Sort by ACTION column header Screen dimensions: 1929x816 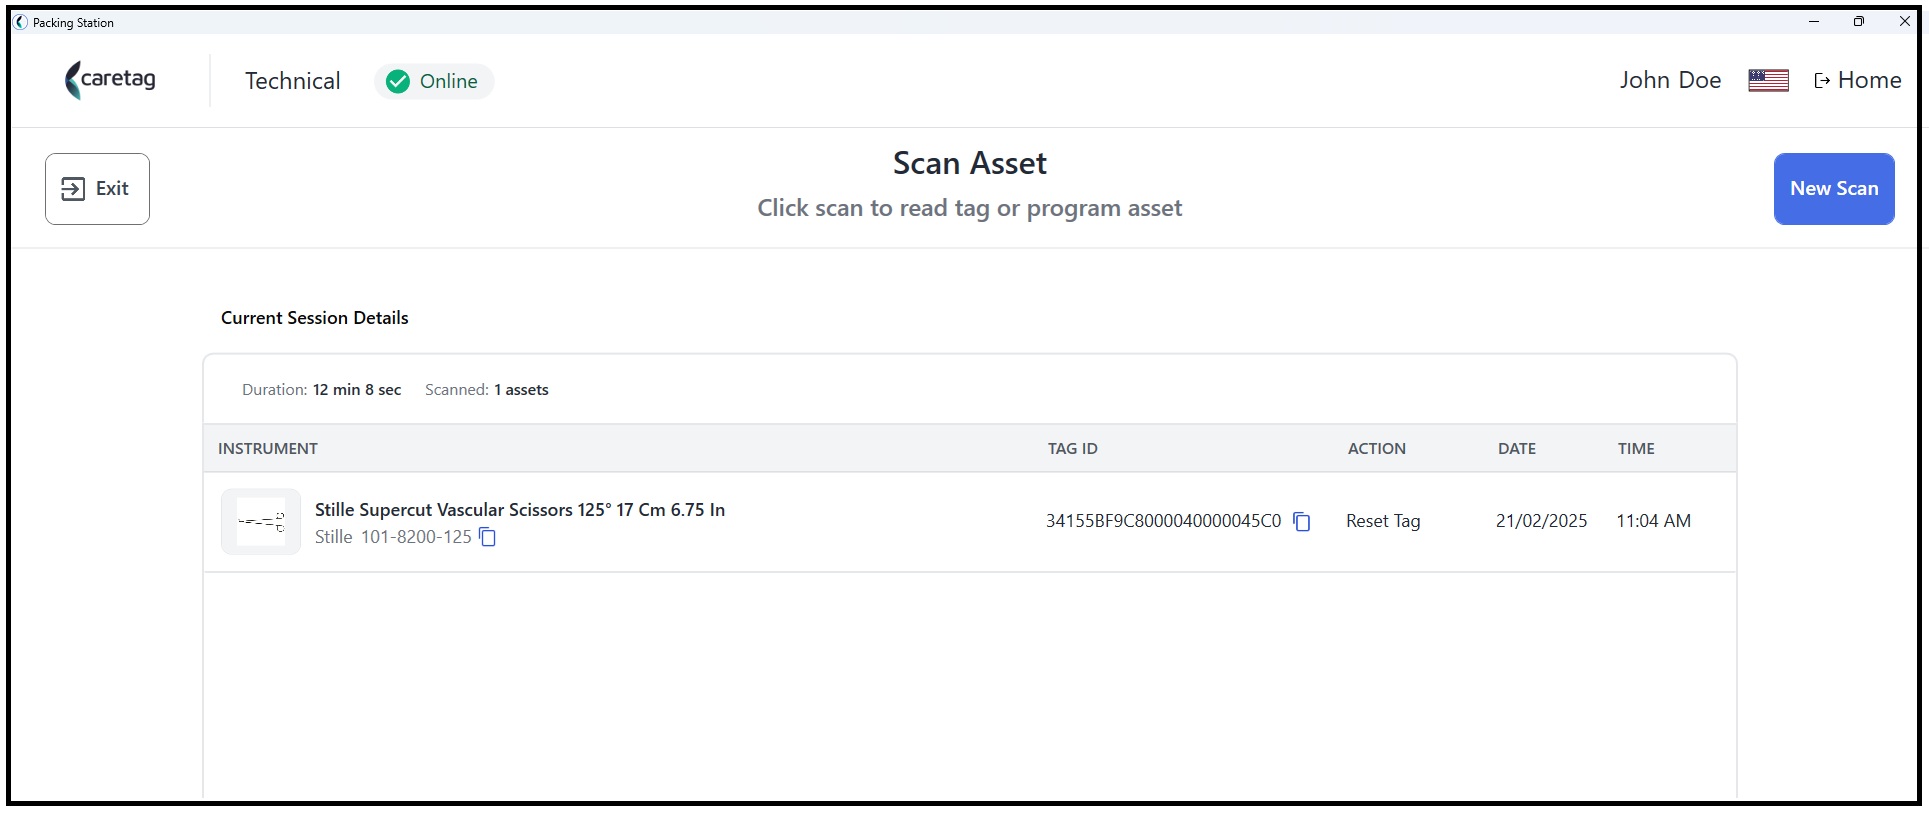1377,449
